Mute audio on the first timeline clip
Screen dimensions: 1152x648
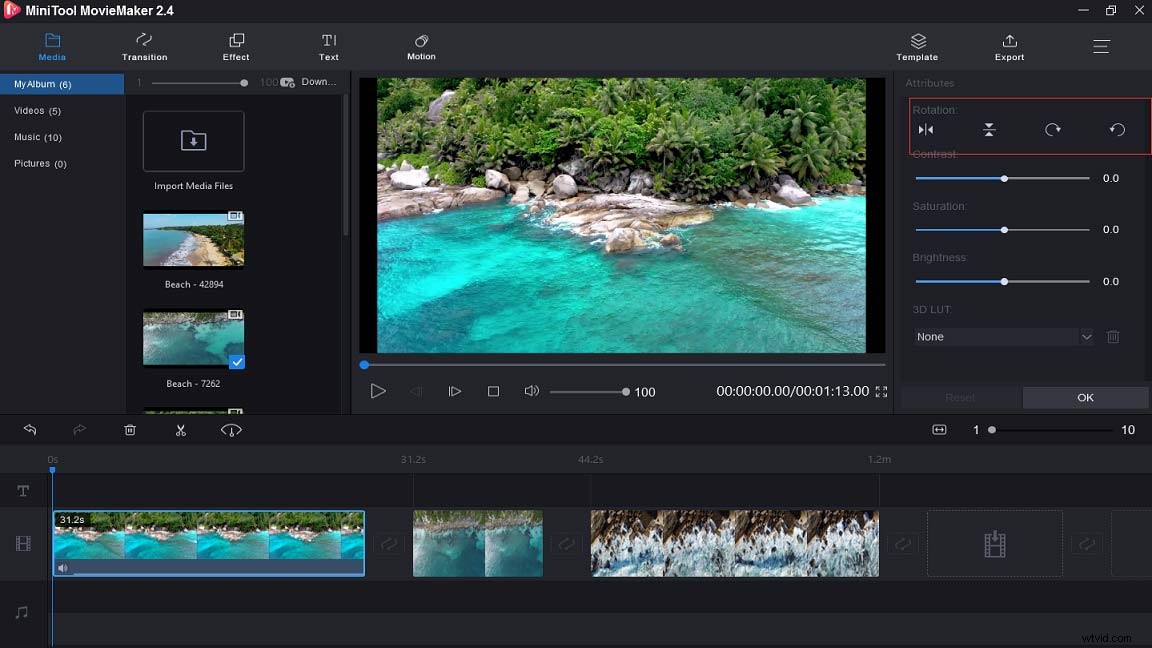[x=64, y=568]
